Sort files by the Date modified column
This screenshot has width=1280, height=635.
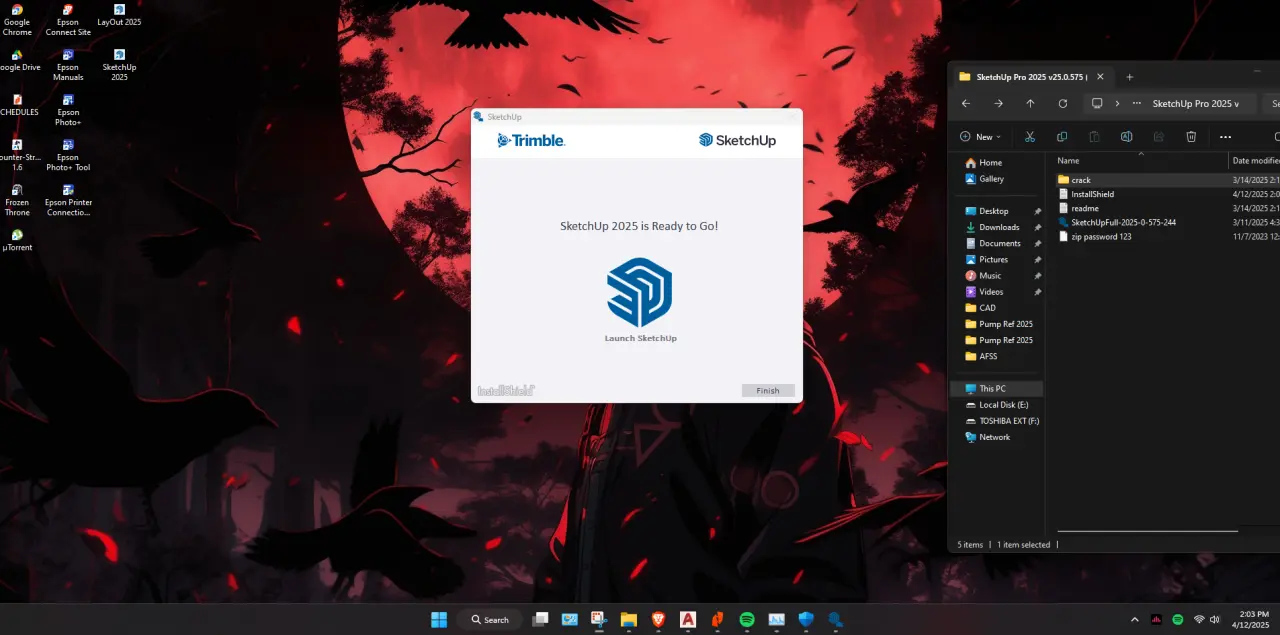1255,160
